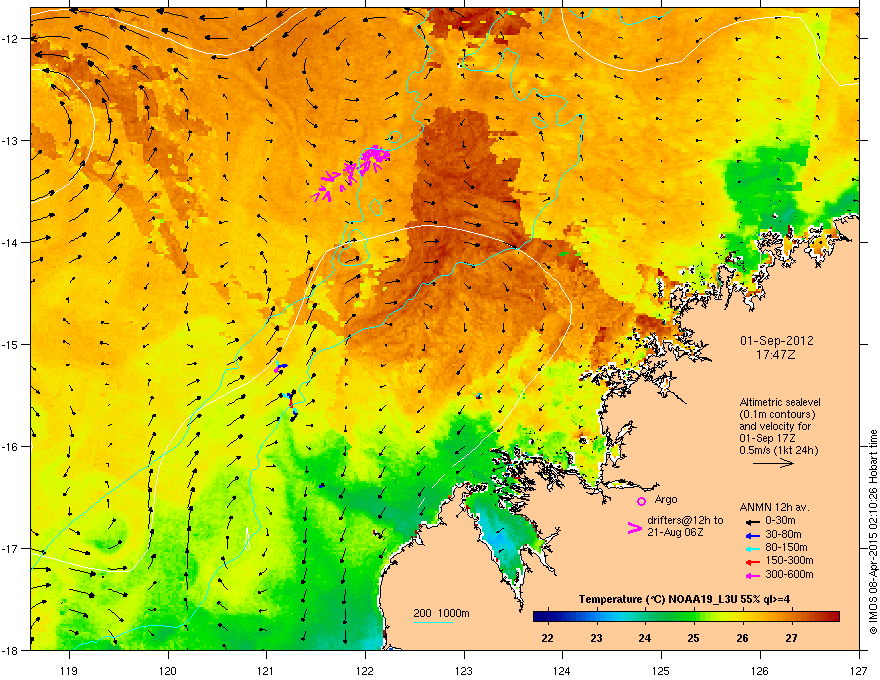Click the 'ANMN 12h av.' heading
Image resolution: width=880 pixels, height=680 pixels.
tap(774, 507)
